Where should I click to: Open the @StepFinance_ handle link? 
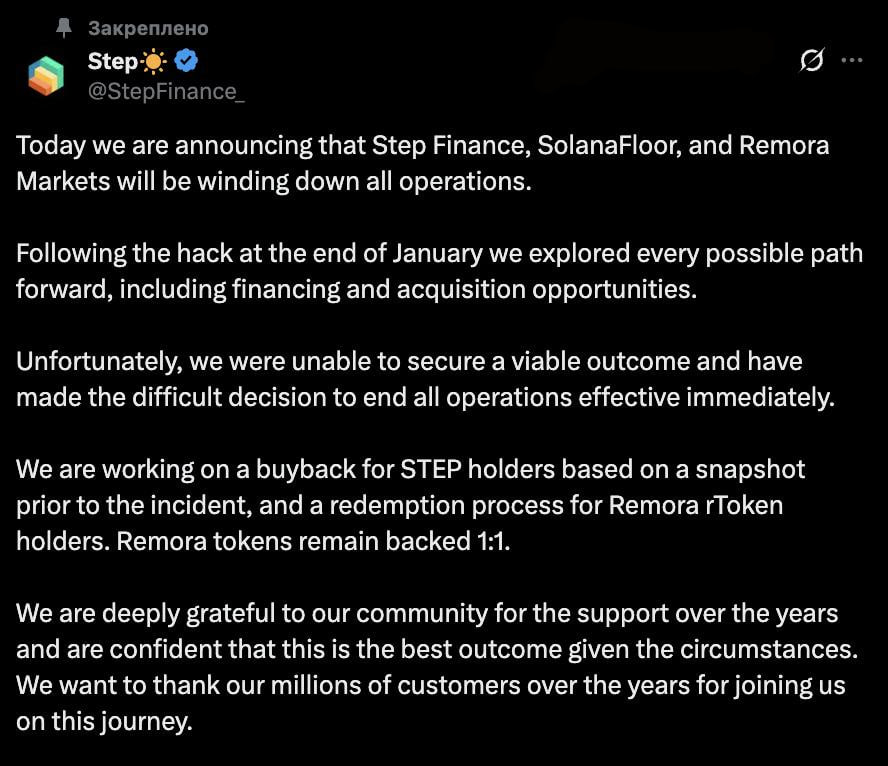166,92
